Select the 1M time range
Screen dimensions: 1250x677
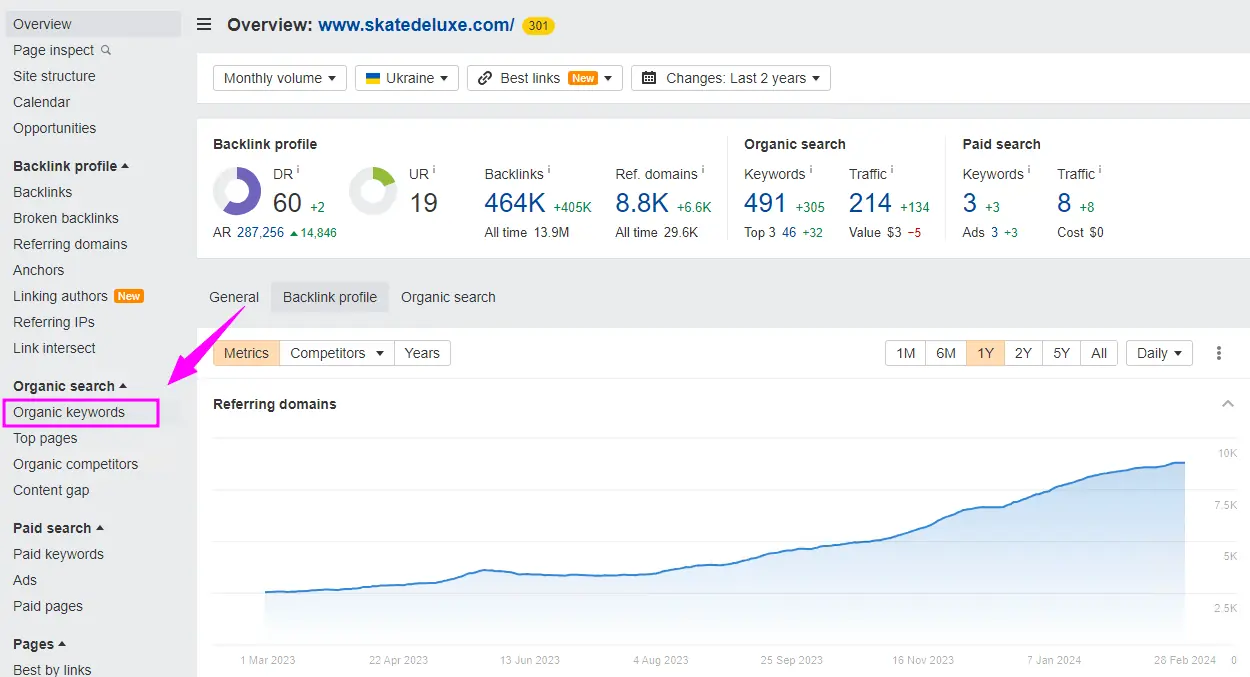[905, 353]
